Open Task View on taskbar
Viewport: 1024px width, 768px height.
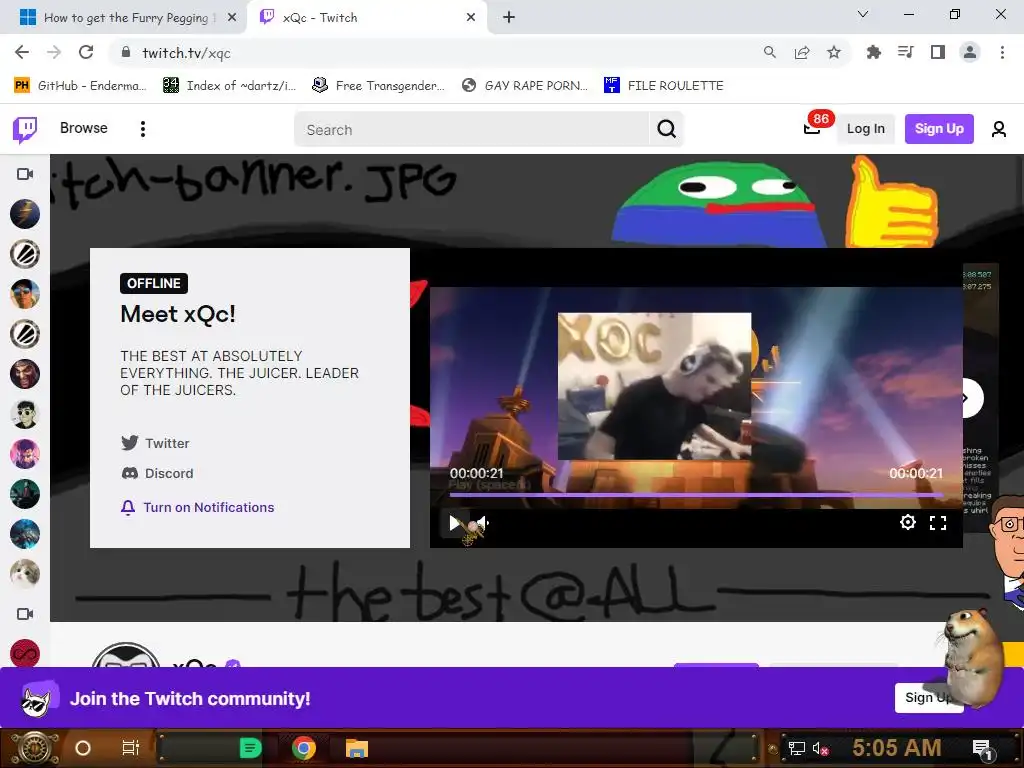(x=131, y=748)
